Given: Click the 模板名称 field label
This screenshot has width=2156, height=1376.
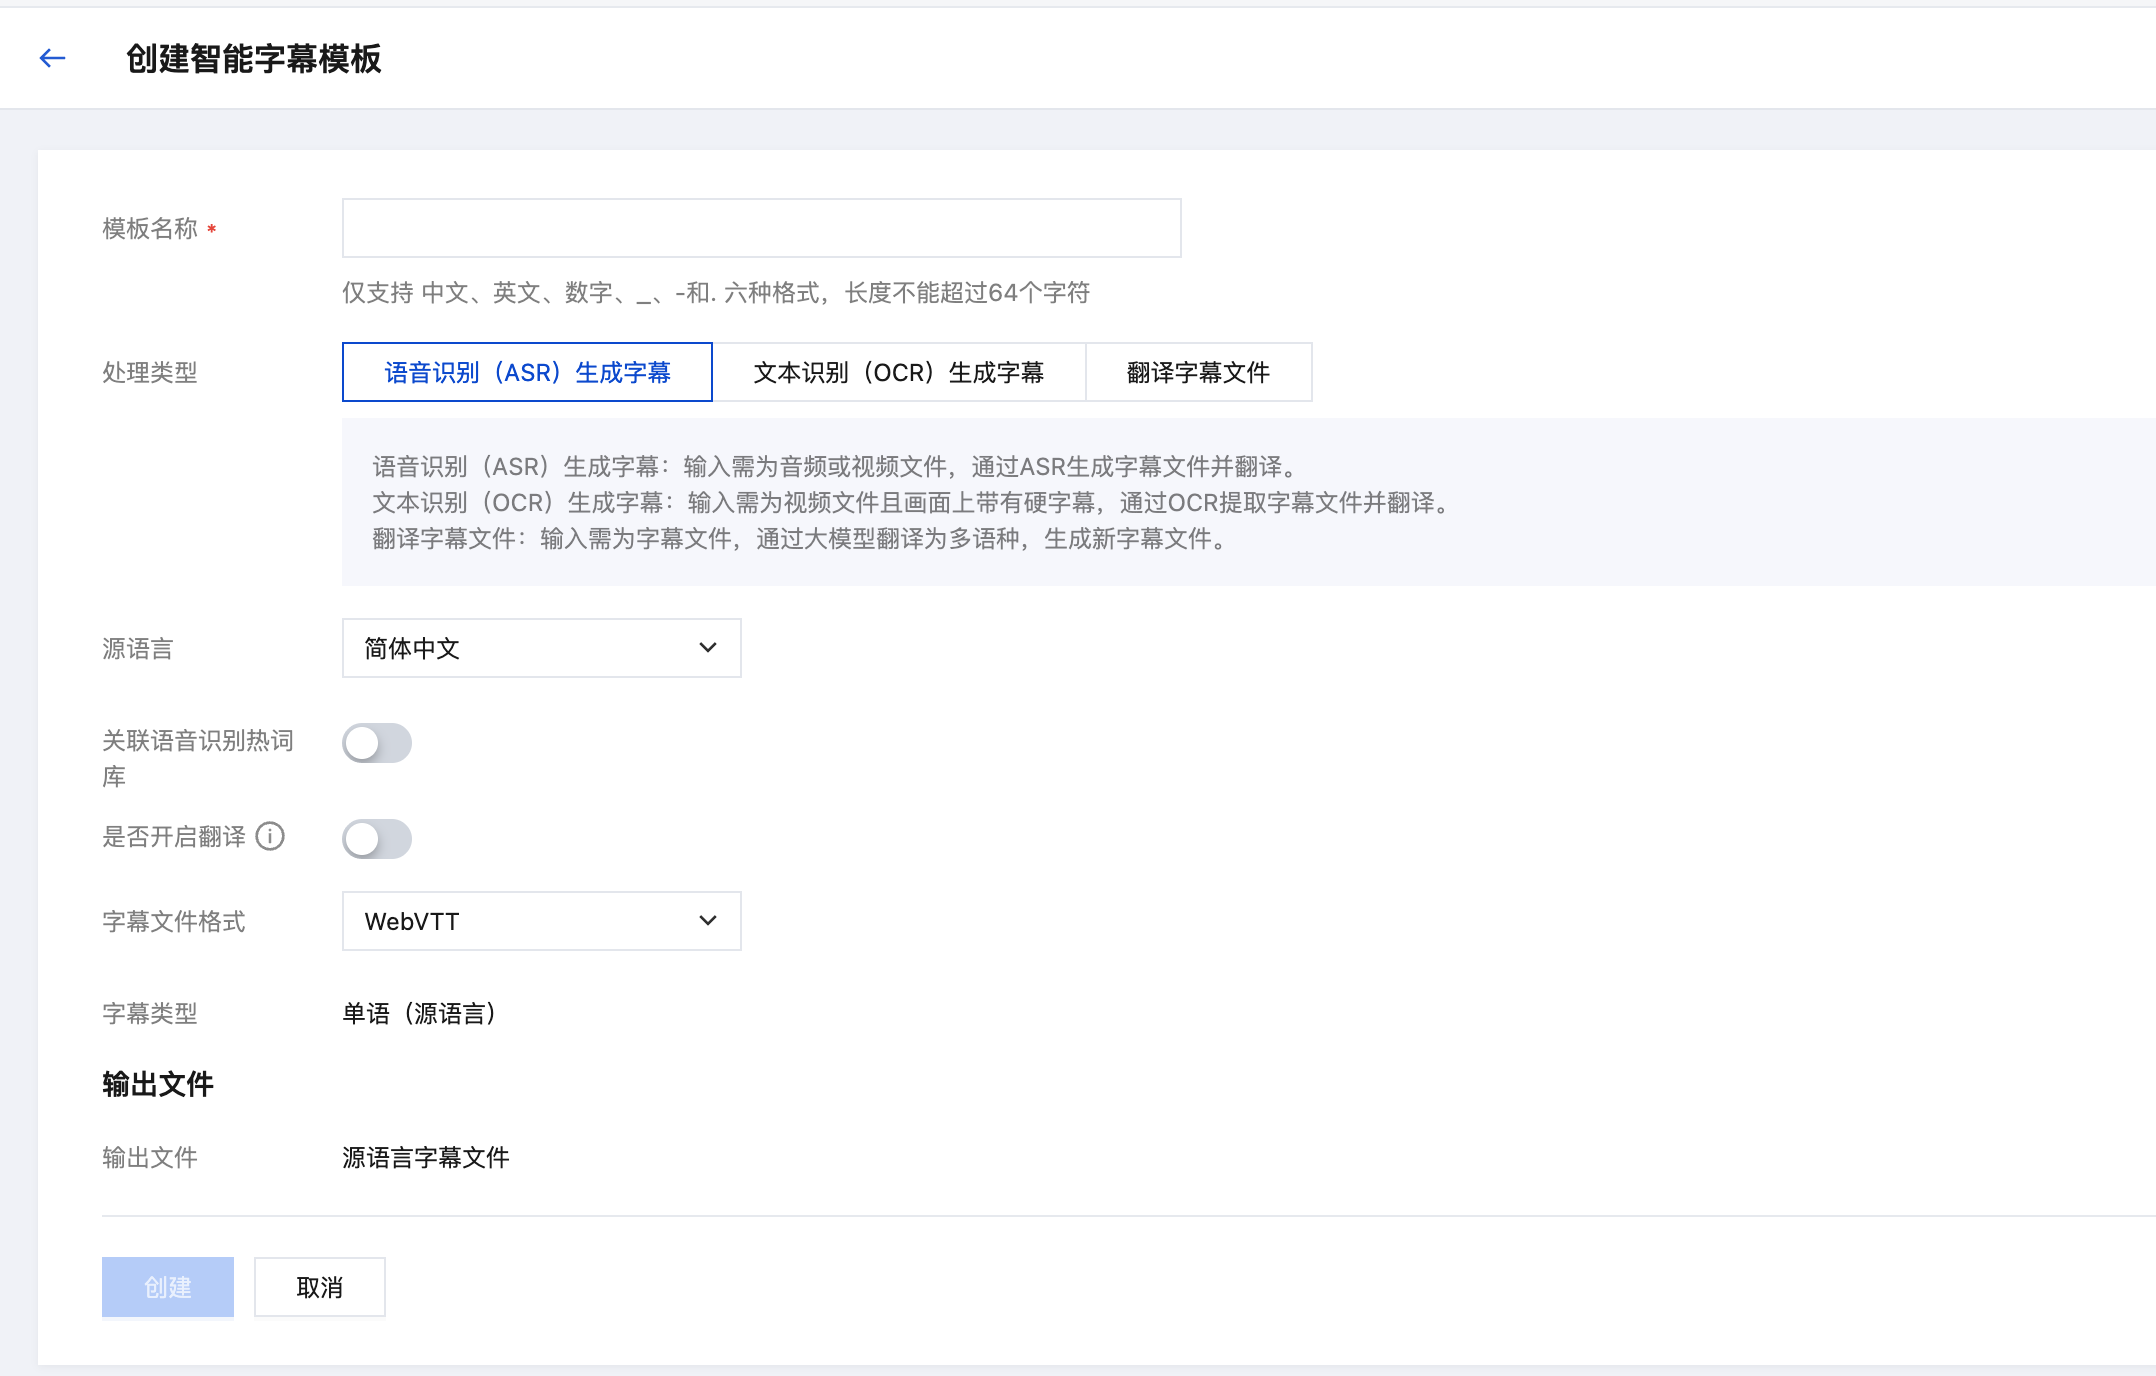Looking at the screenshot, I should (x=150, y=229).
